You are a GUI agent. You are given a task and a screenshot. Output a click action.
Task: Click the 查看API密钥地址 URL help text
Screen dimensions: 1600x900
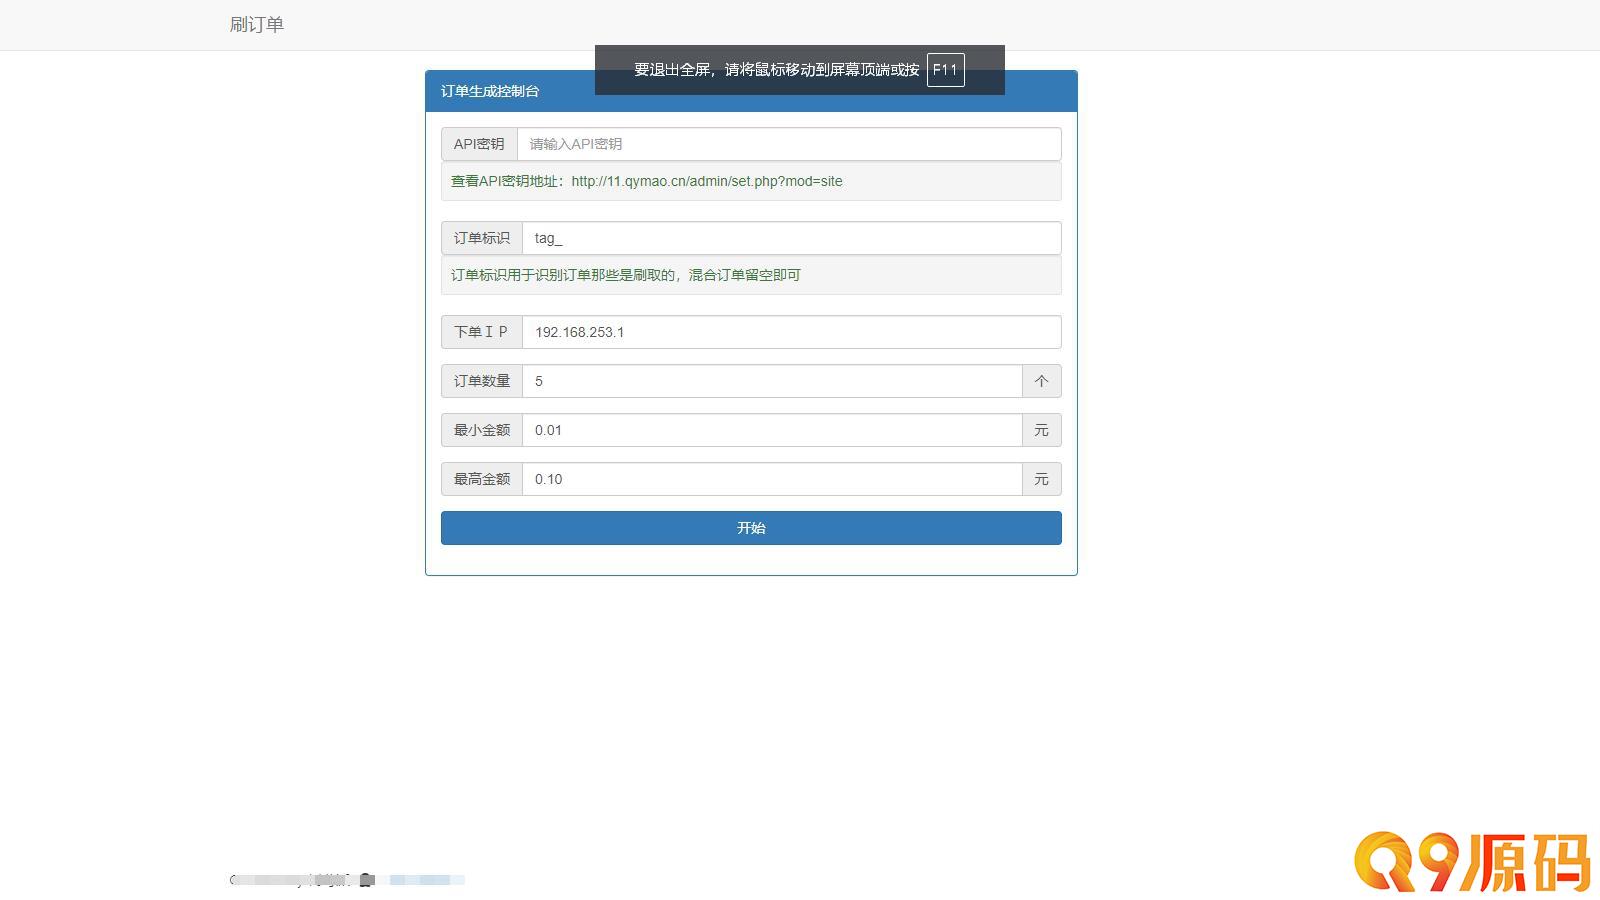647,181
